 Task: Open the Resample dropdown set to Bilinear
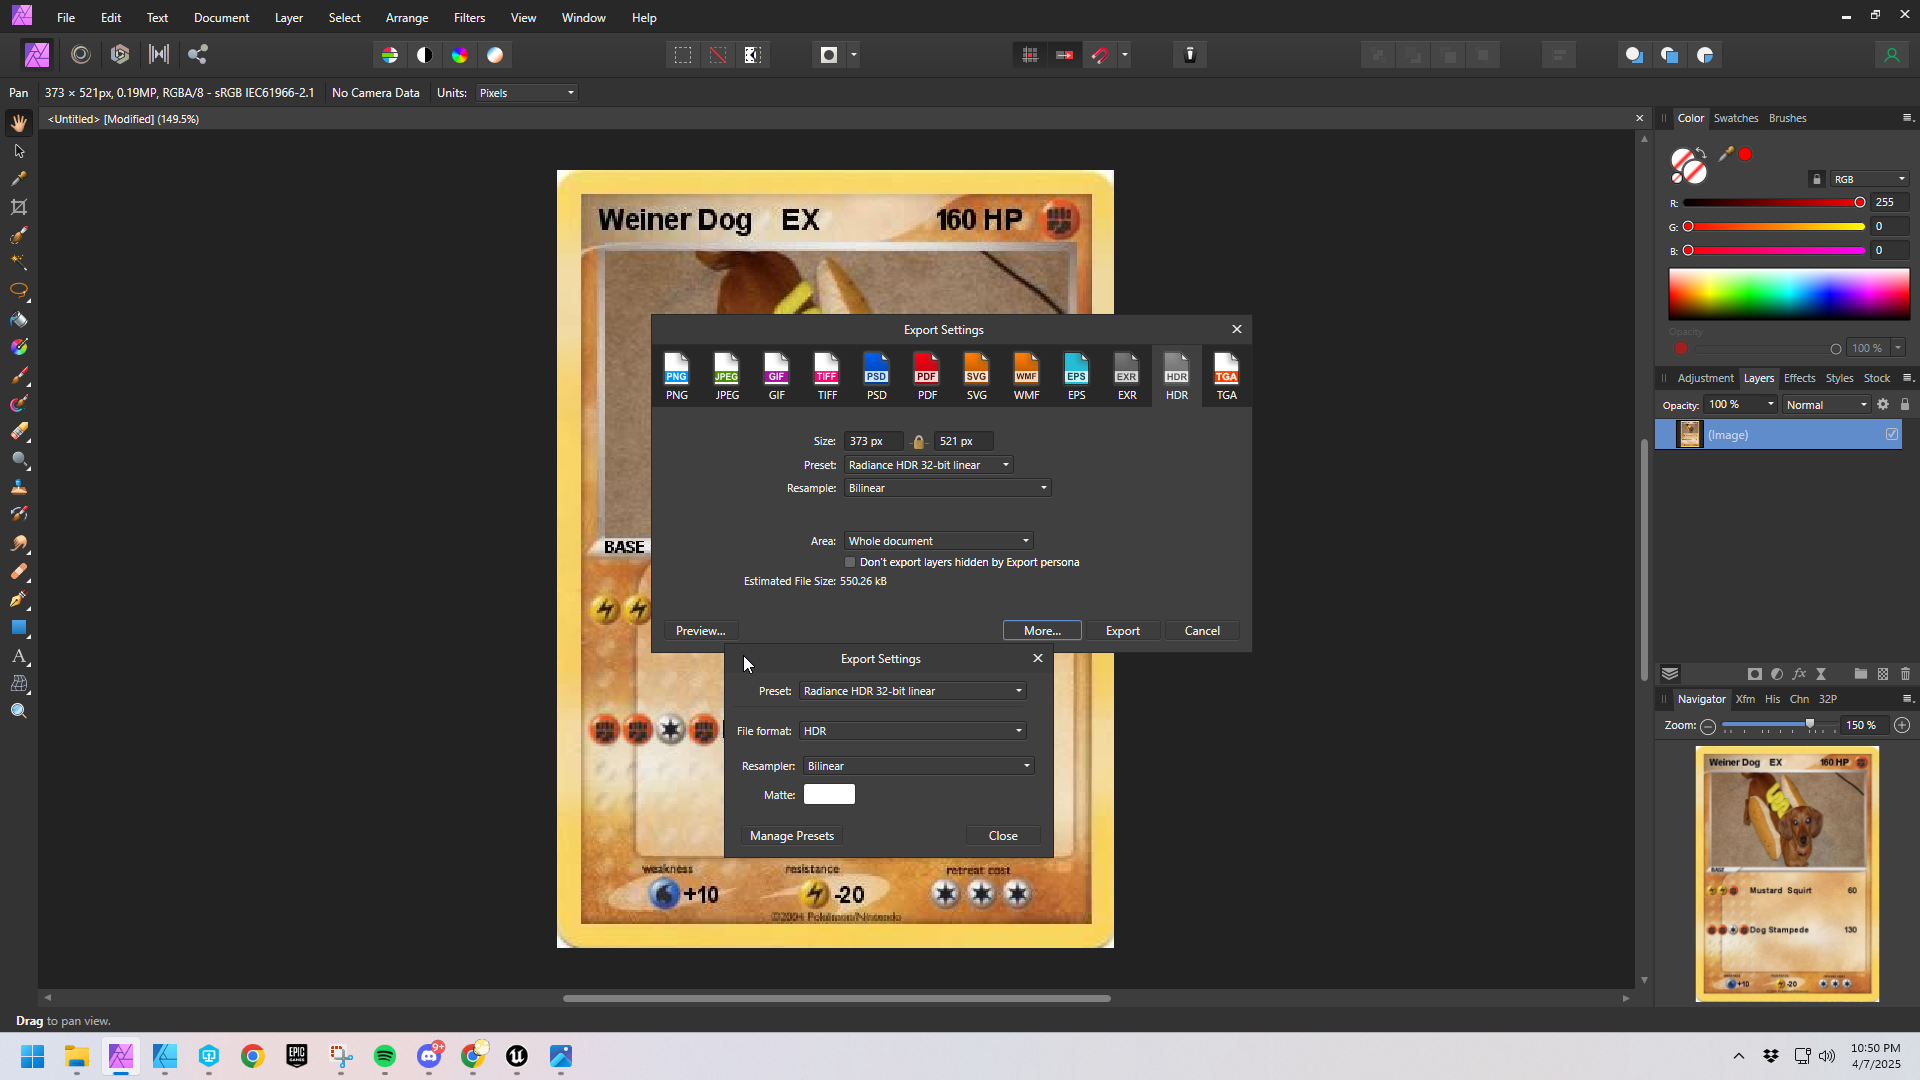[947, 488]
